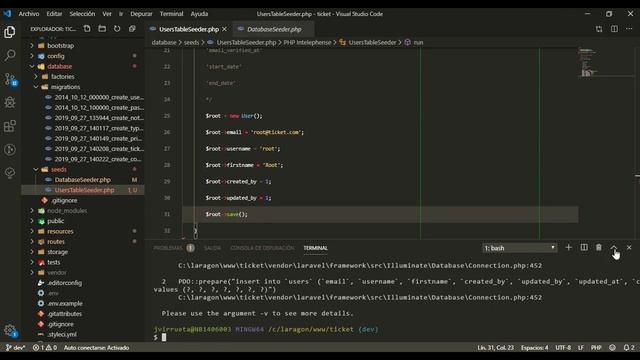Click UsersTableSeeder class in breadcrumb
The width and height of the screenshot is (640, 360).
[x=372, y=42]
